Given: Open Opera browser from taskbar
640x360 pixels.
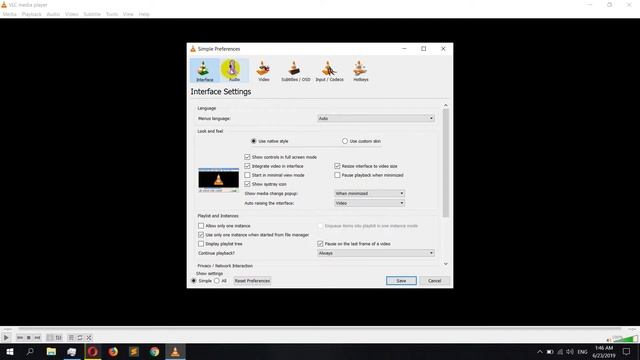Looking at the screenshot, I should 93,351.
